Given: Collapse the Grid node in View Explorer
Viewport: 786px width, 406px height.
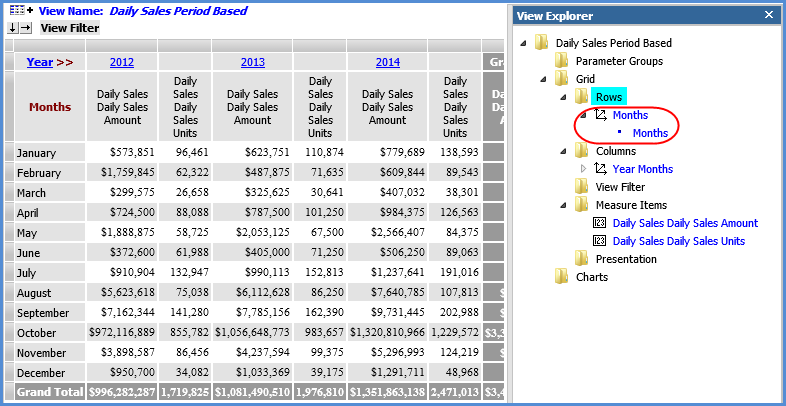Looking at the screenshot, I should pos(545,79).
